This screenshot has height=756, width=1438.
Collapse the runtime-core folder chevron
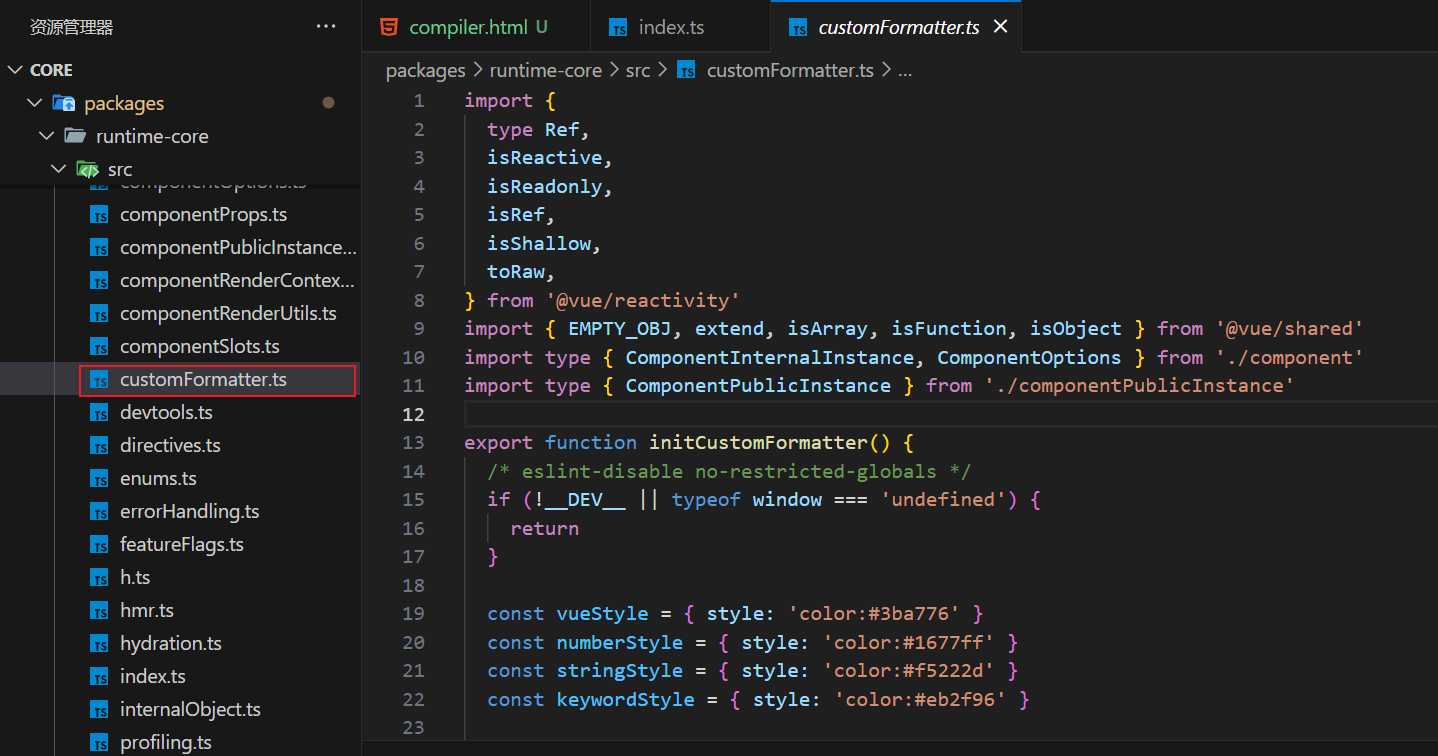click(46, 136)
